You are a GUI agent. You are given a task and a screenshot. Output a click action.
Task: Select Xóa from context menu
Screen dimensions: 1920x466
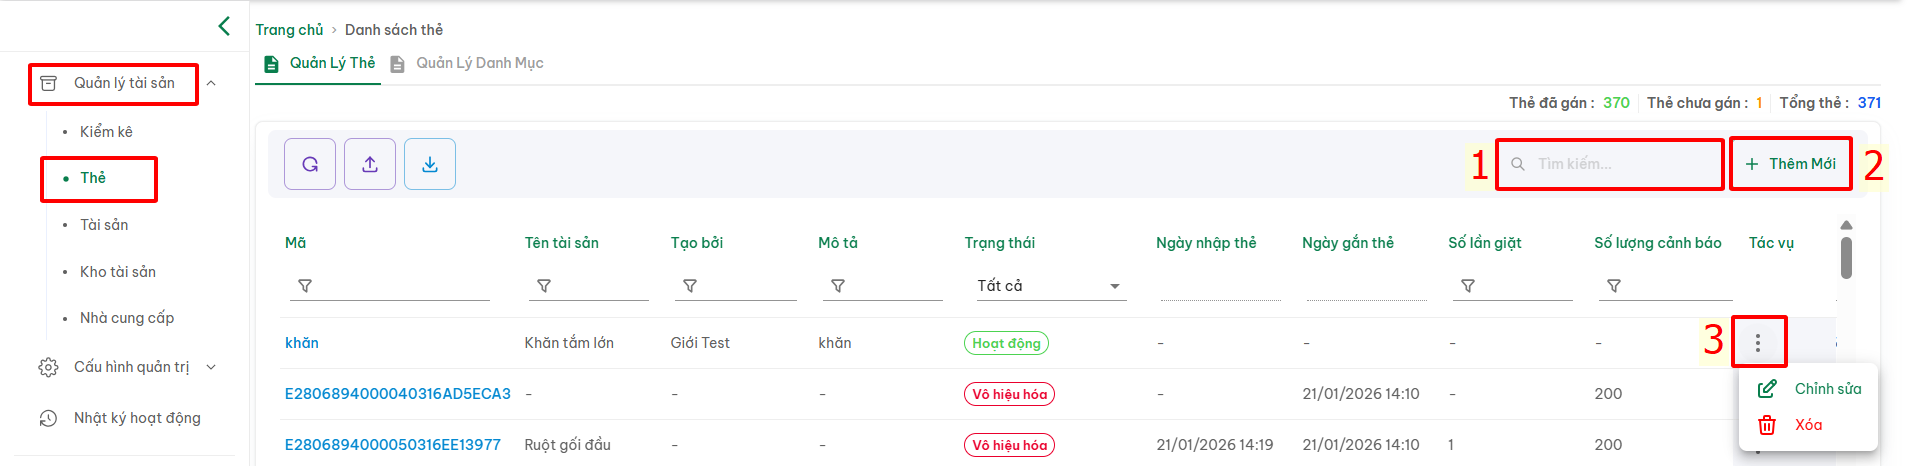click(x=1807, y=425)
